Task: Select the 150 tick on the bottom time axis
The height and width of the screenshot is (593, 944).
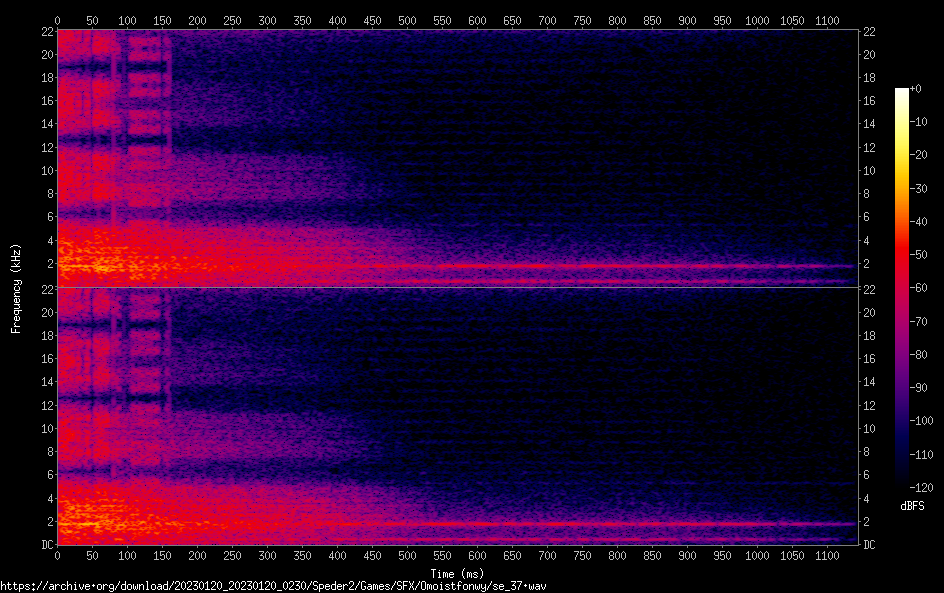Action: [162, 557]
